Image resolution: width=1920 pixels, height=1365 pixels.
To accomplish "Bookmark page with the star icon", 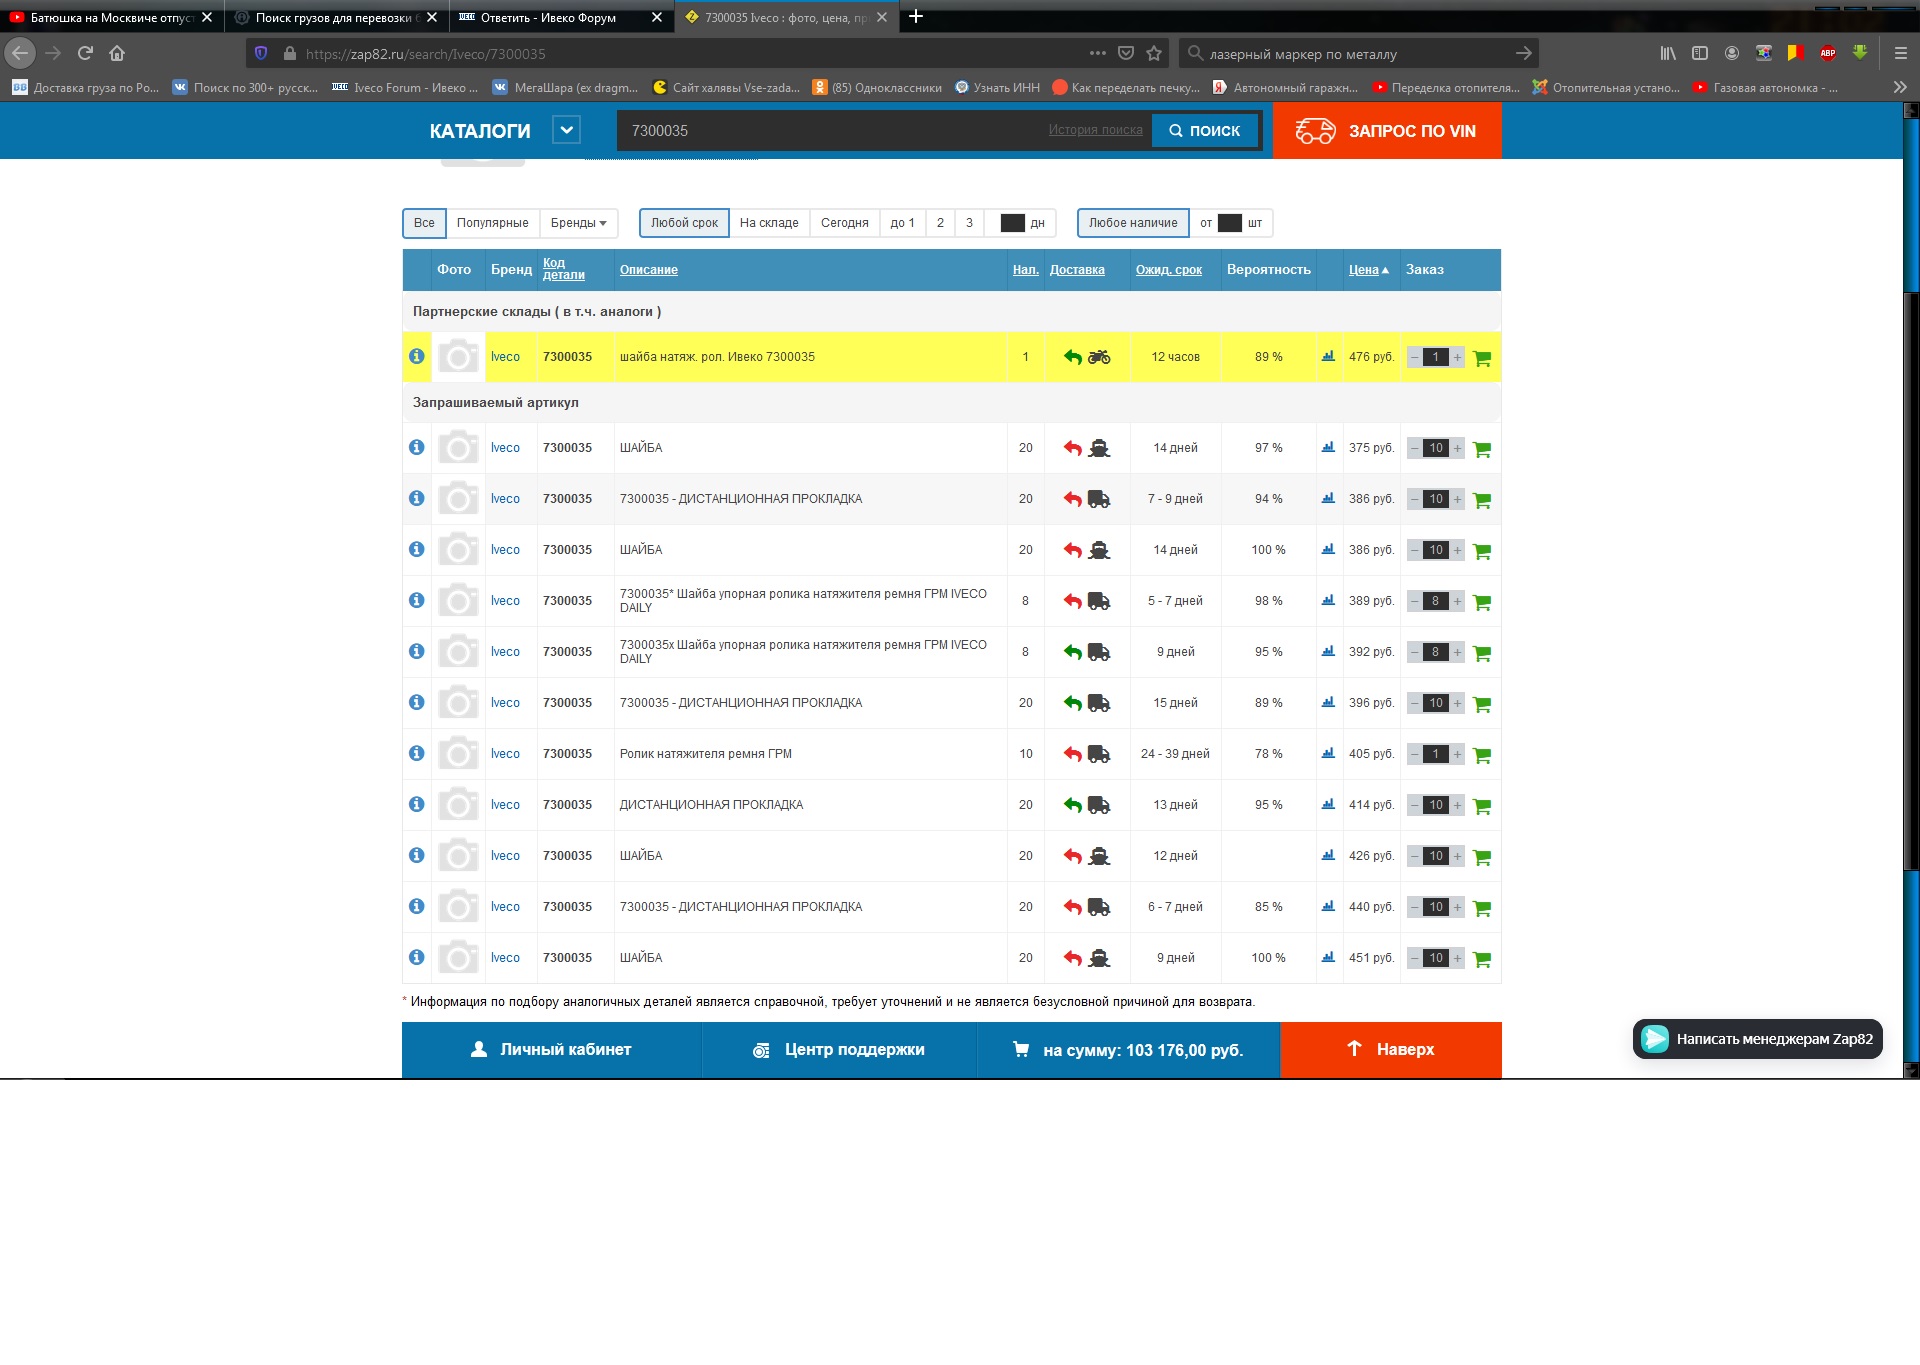I will 1154,54.
